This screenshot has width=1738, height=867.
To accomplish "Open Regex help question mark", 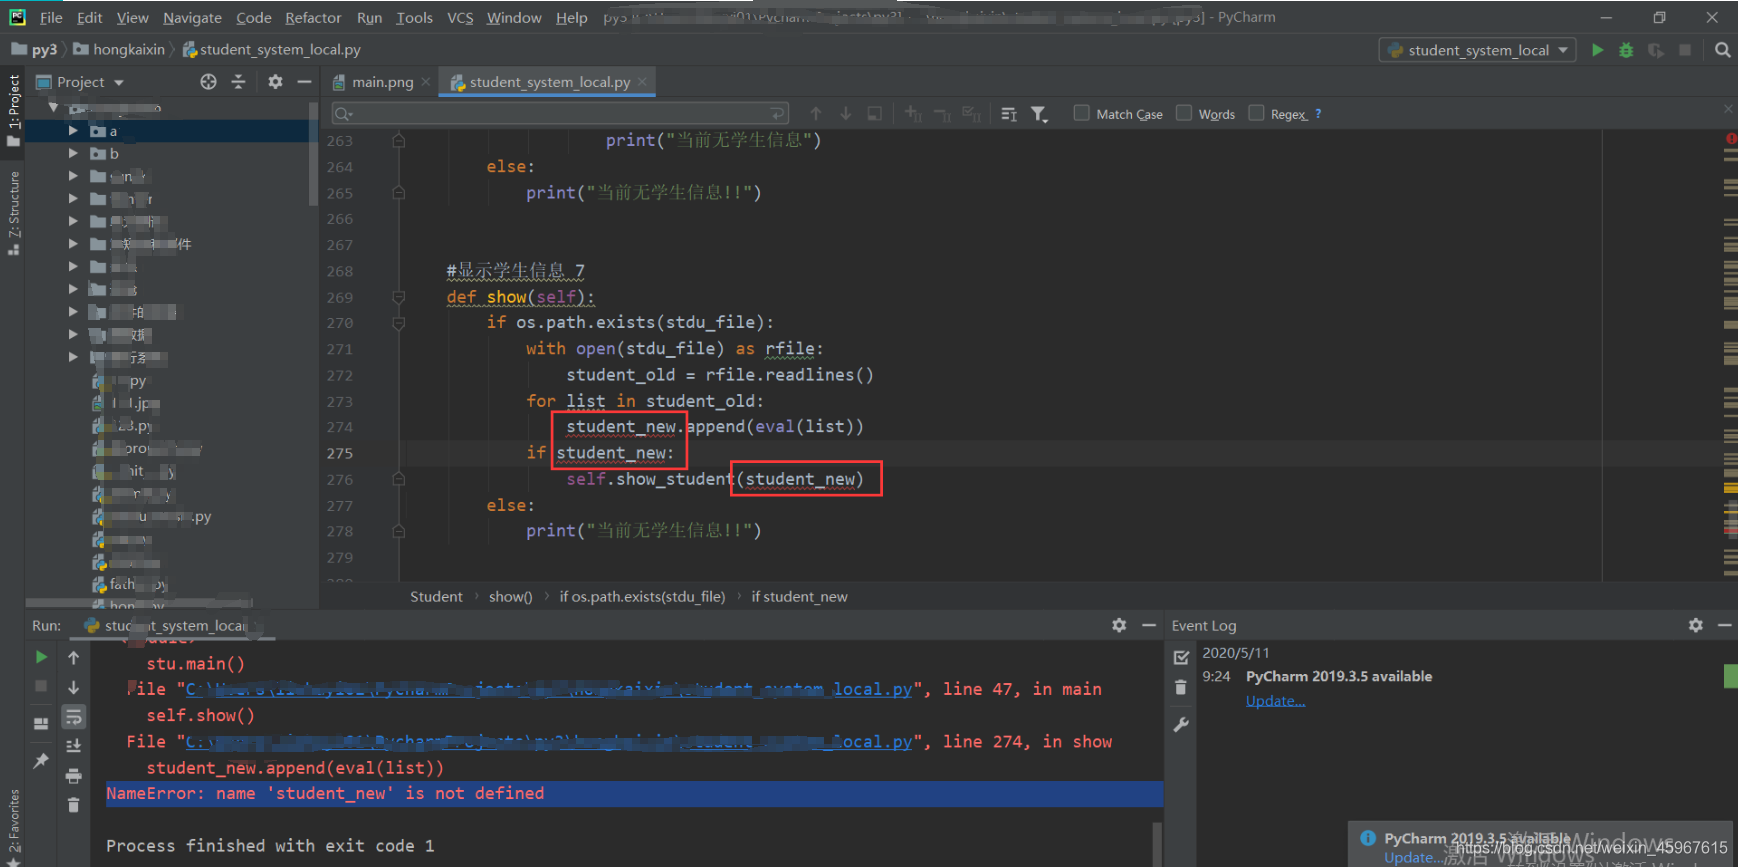I will [x=1318, y=114].
